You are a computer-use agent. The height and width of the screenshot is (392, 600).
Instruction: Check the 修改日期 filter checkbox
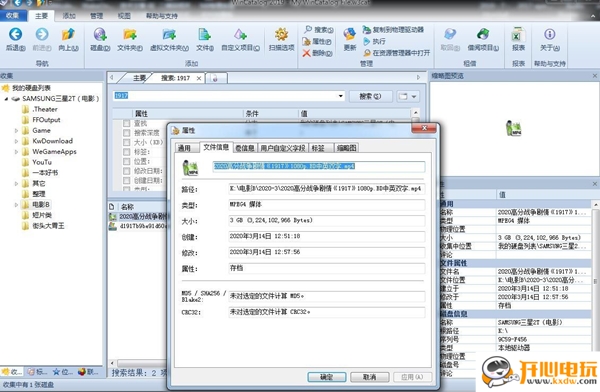click(x=126, y=171)
